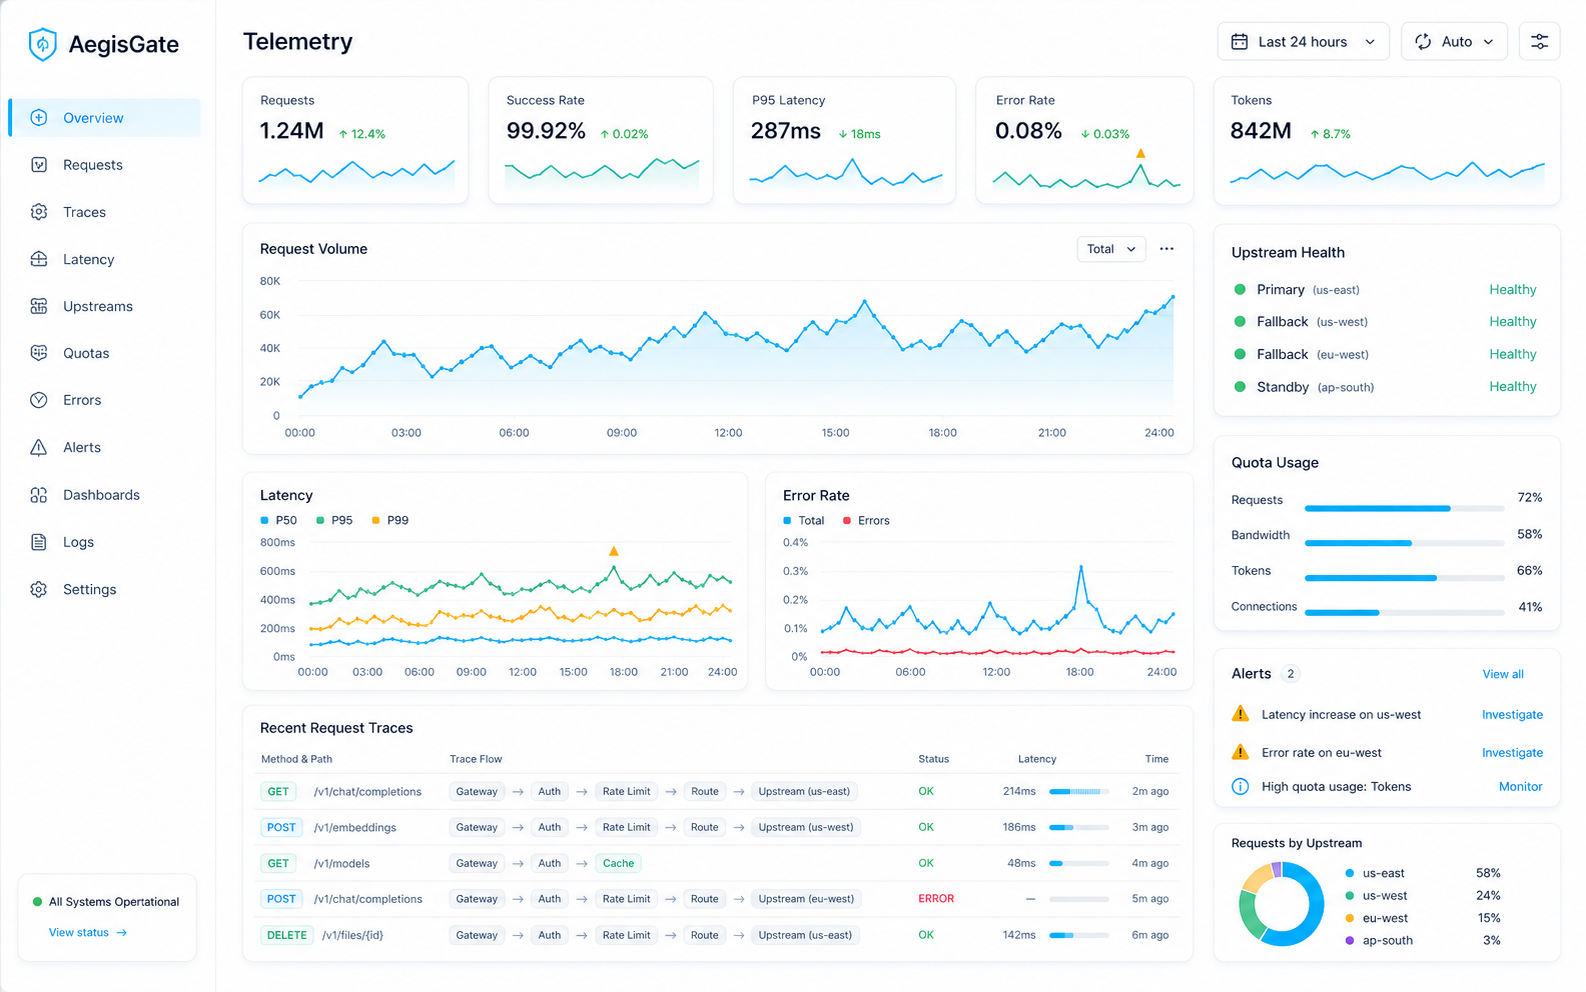Click the orange spike marker on Latency chart
This screenshot has height=992, width=1586.
(614, 551)
